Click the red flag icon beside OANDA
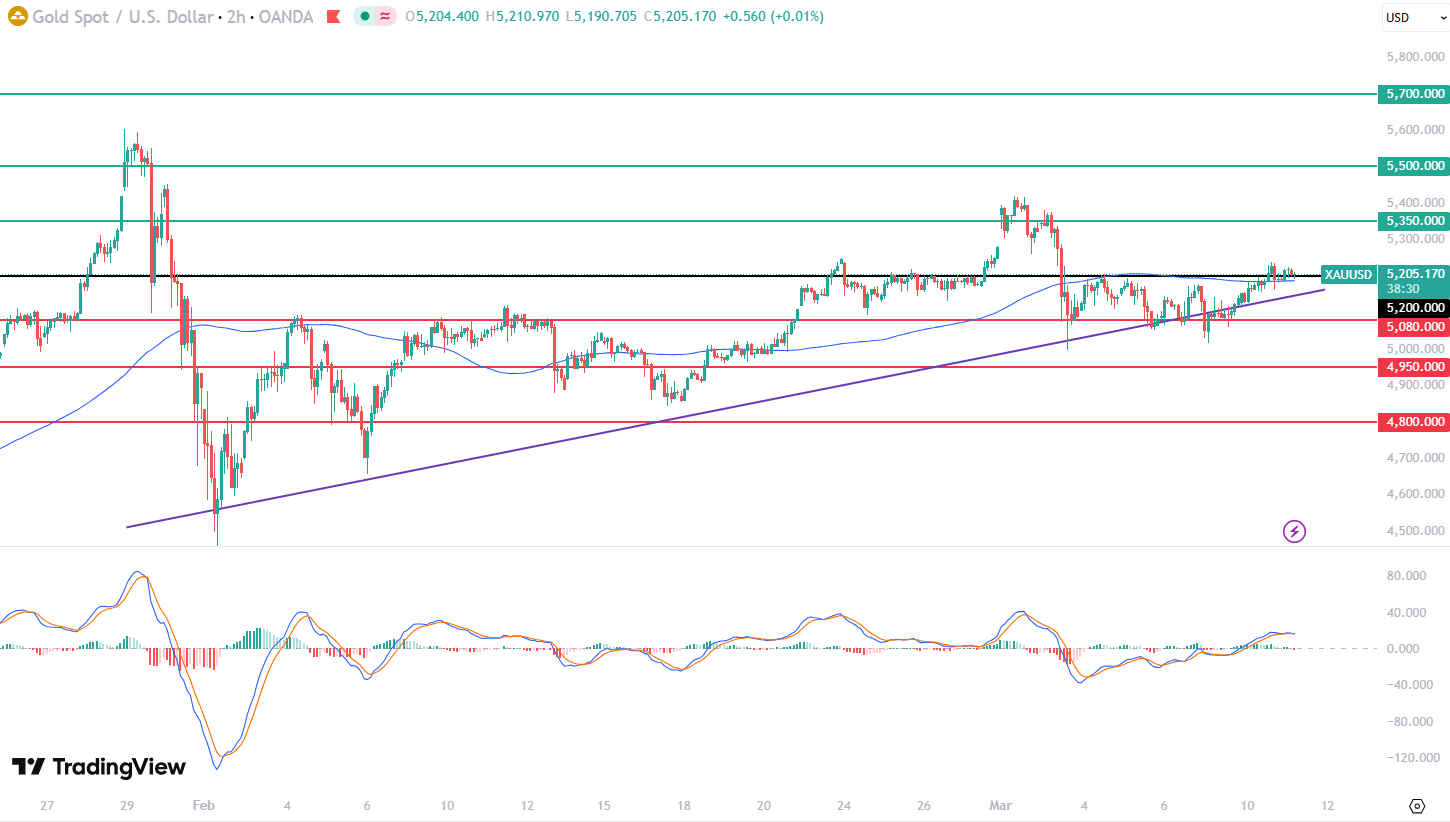This screenshot has height=822, width=1450. 333,17
